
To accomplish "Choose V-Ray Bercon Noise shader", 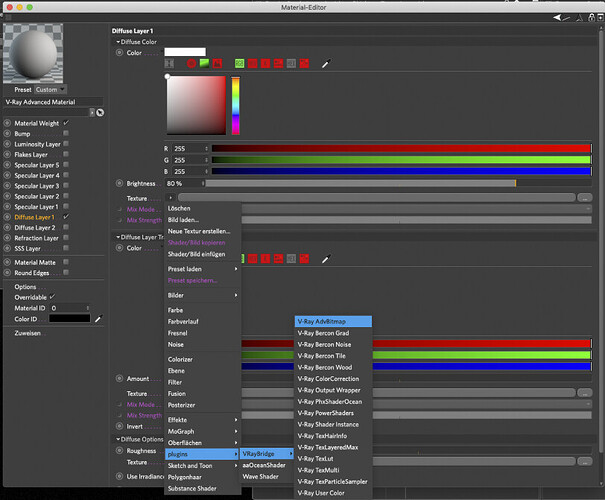I will click(x=334, y=345).
